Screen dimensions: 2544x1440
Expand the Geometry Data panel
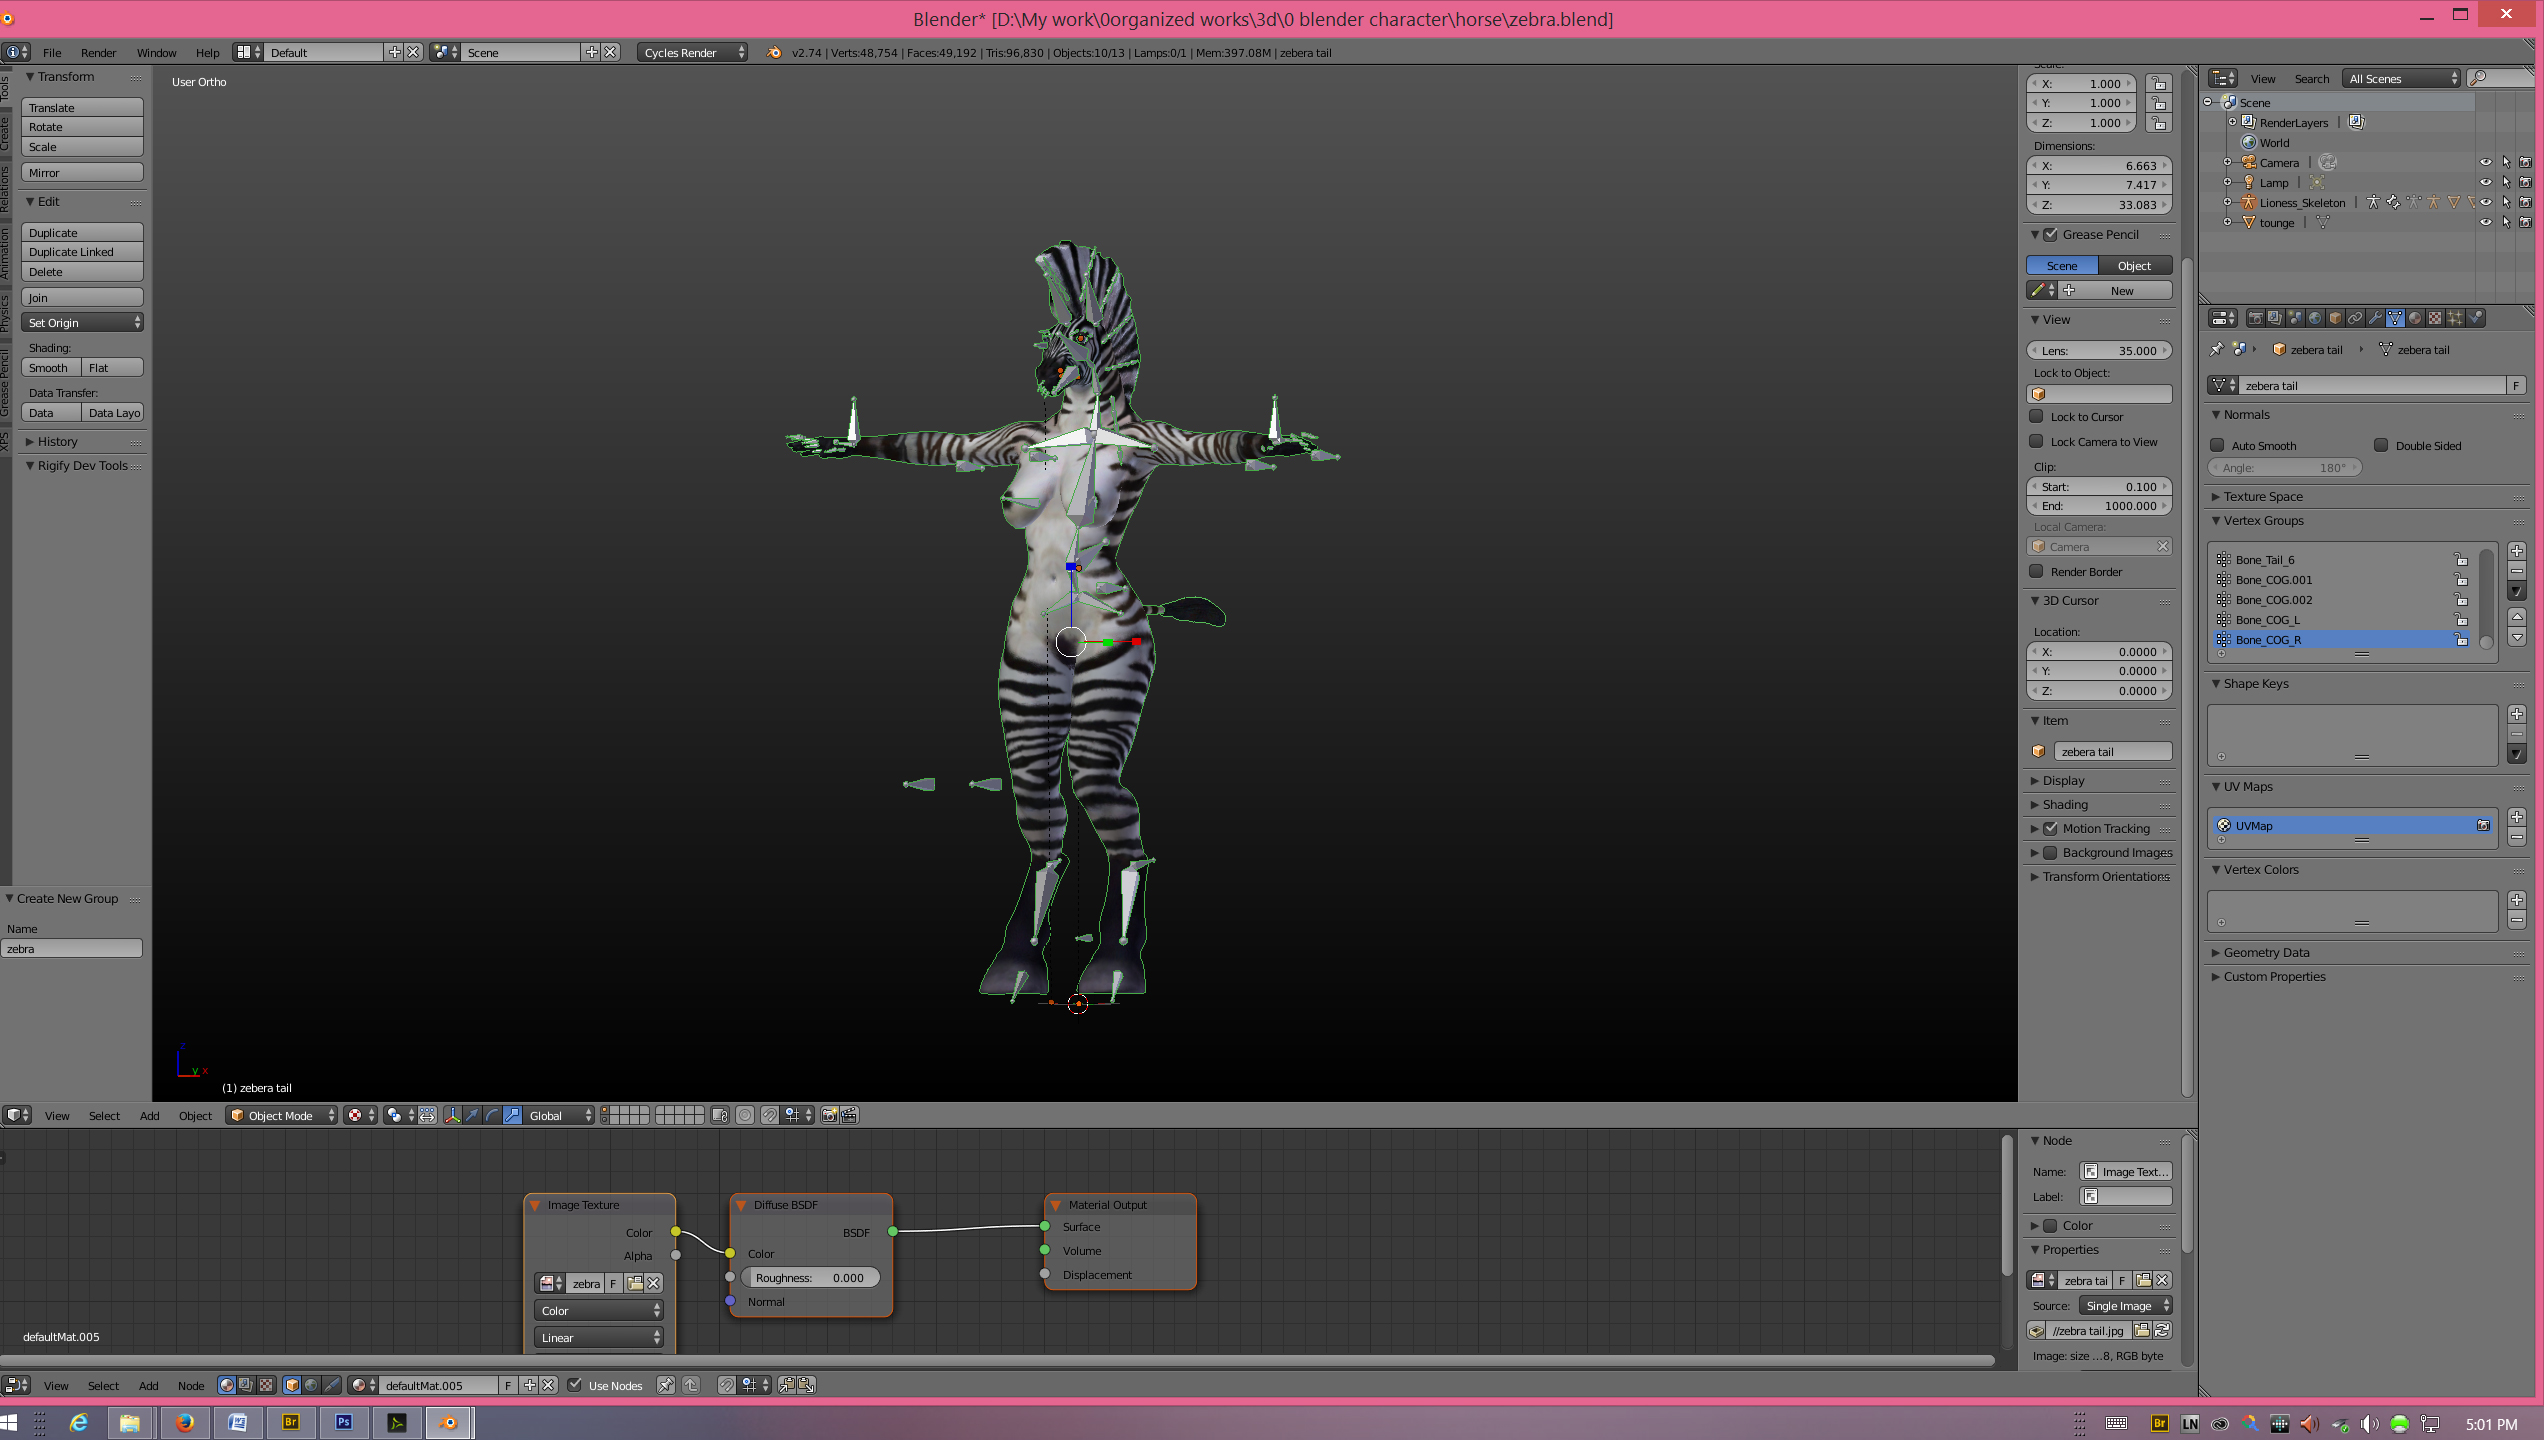(2266, 952)
